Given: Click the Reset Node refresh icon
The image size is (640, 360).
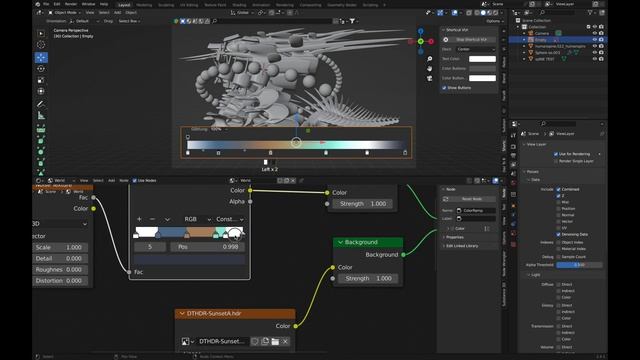Looking at the screenshot, I should [x=446, y=199].
